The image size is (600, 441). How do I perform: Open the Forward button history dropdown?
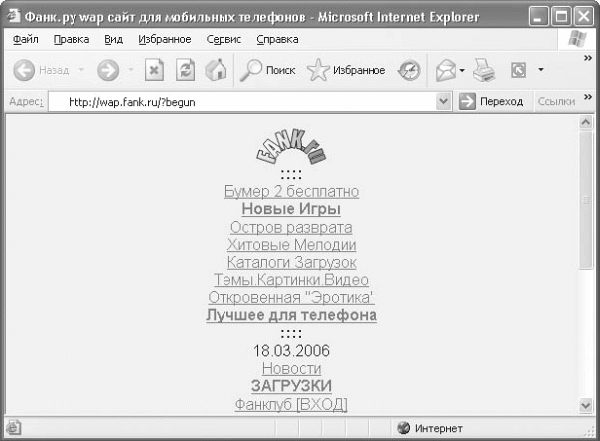point(131,70)
